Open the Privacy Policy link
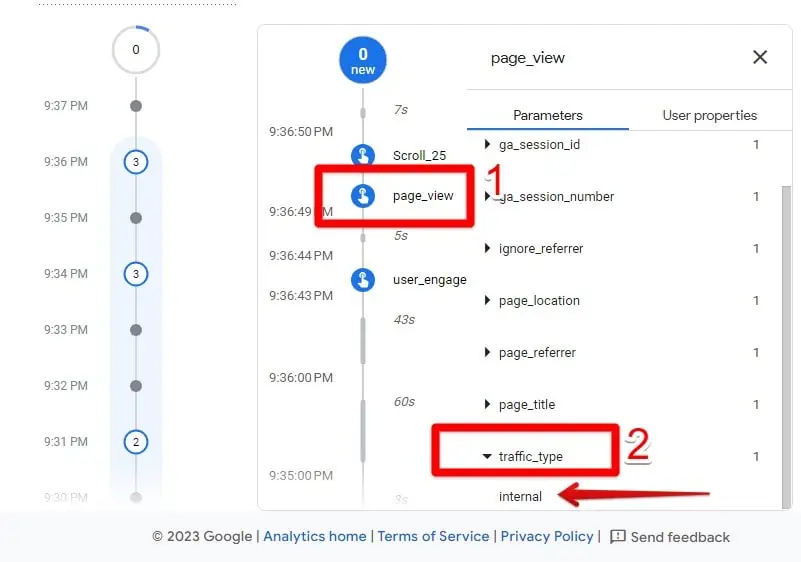Viewport: 801px width, 562px height. point(547,537)
